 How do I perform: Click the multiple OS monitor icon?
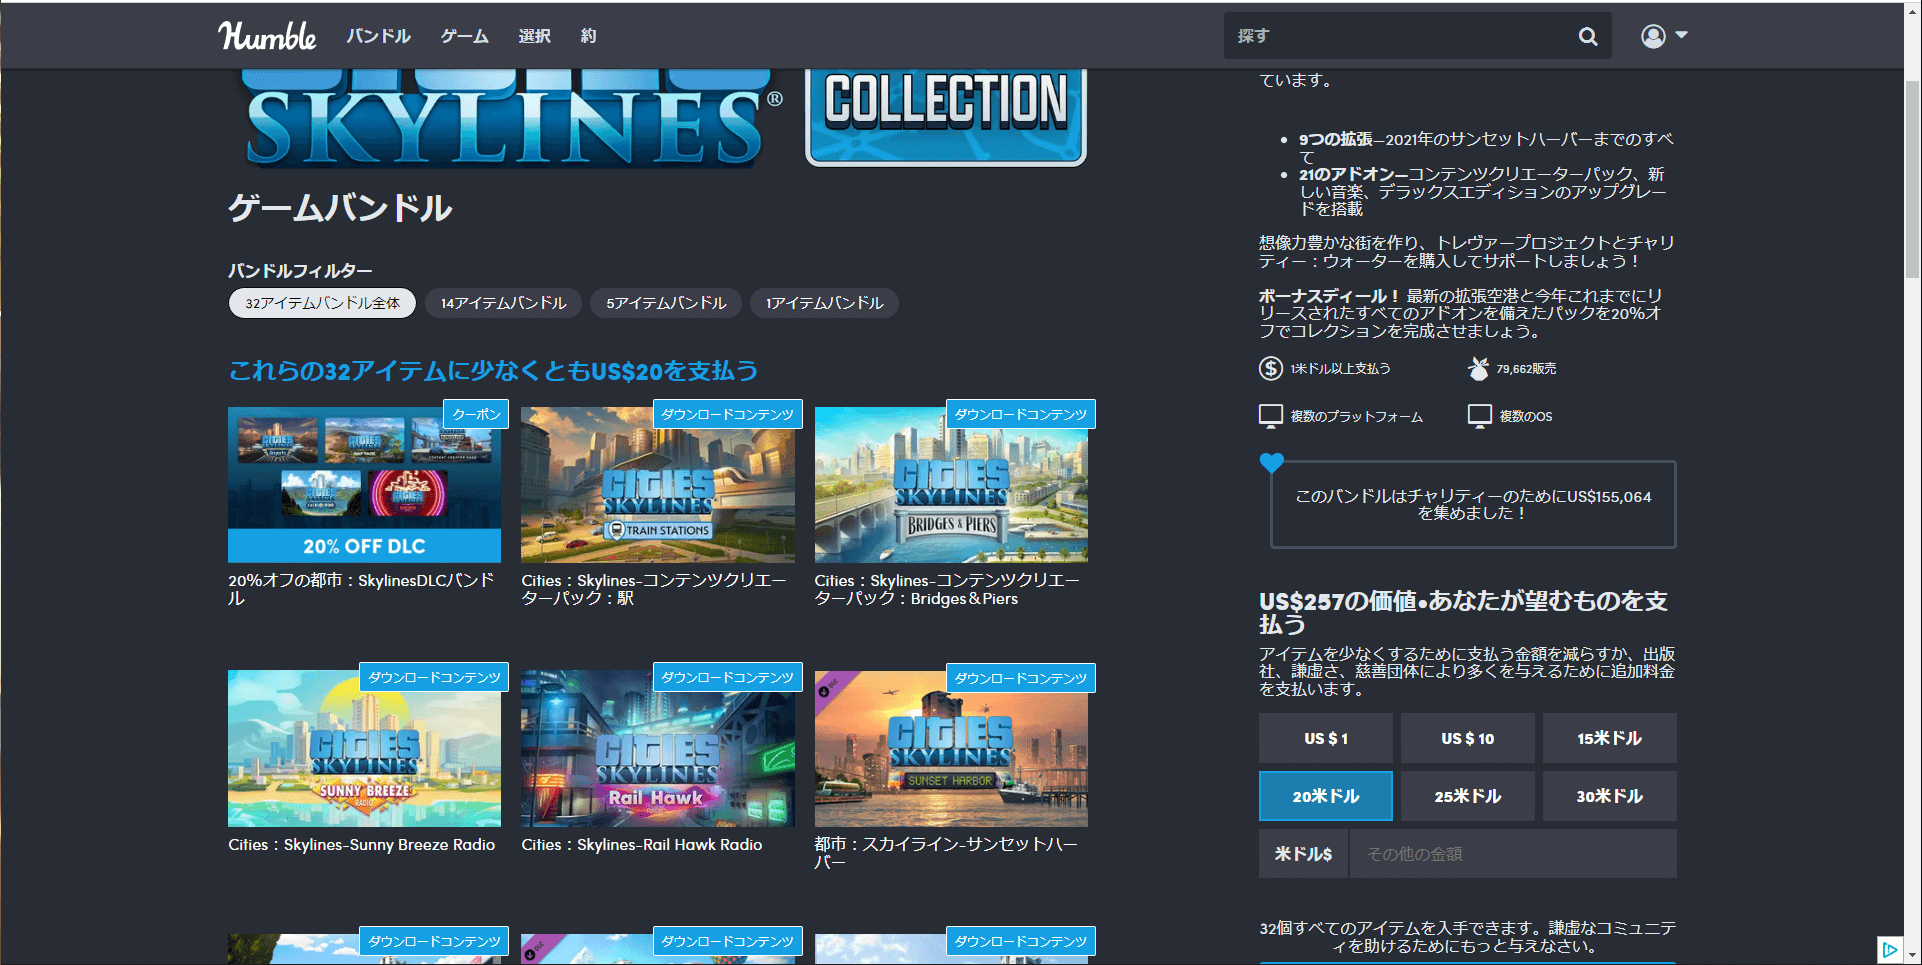tap(1479, 416)
